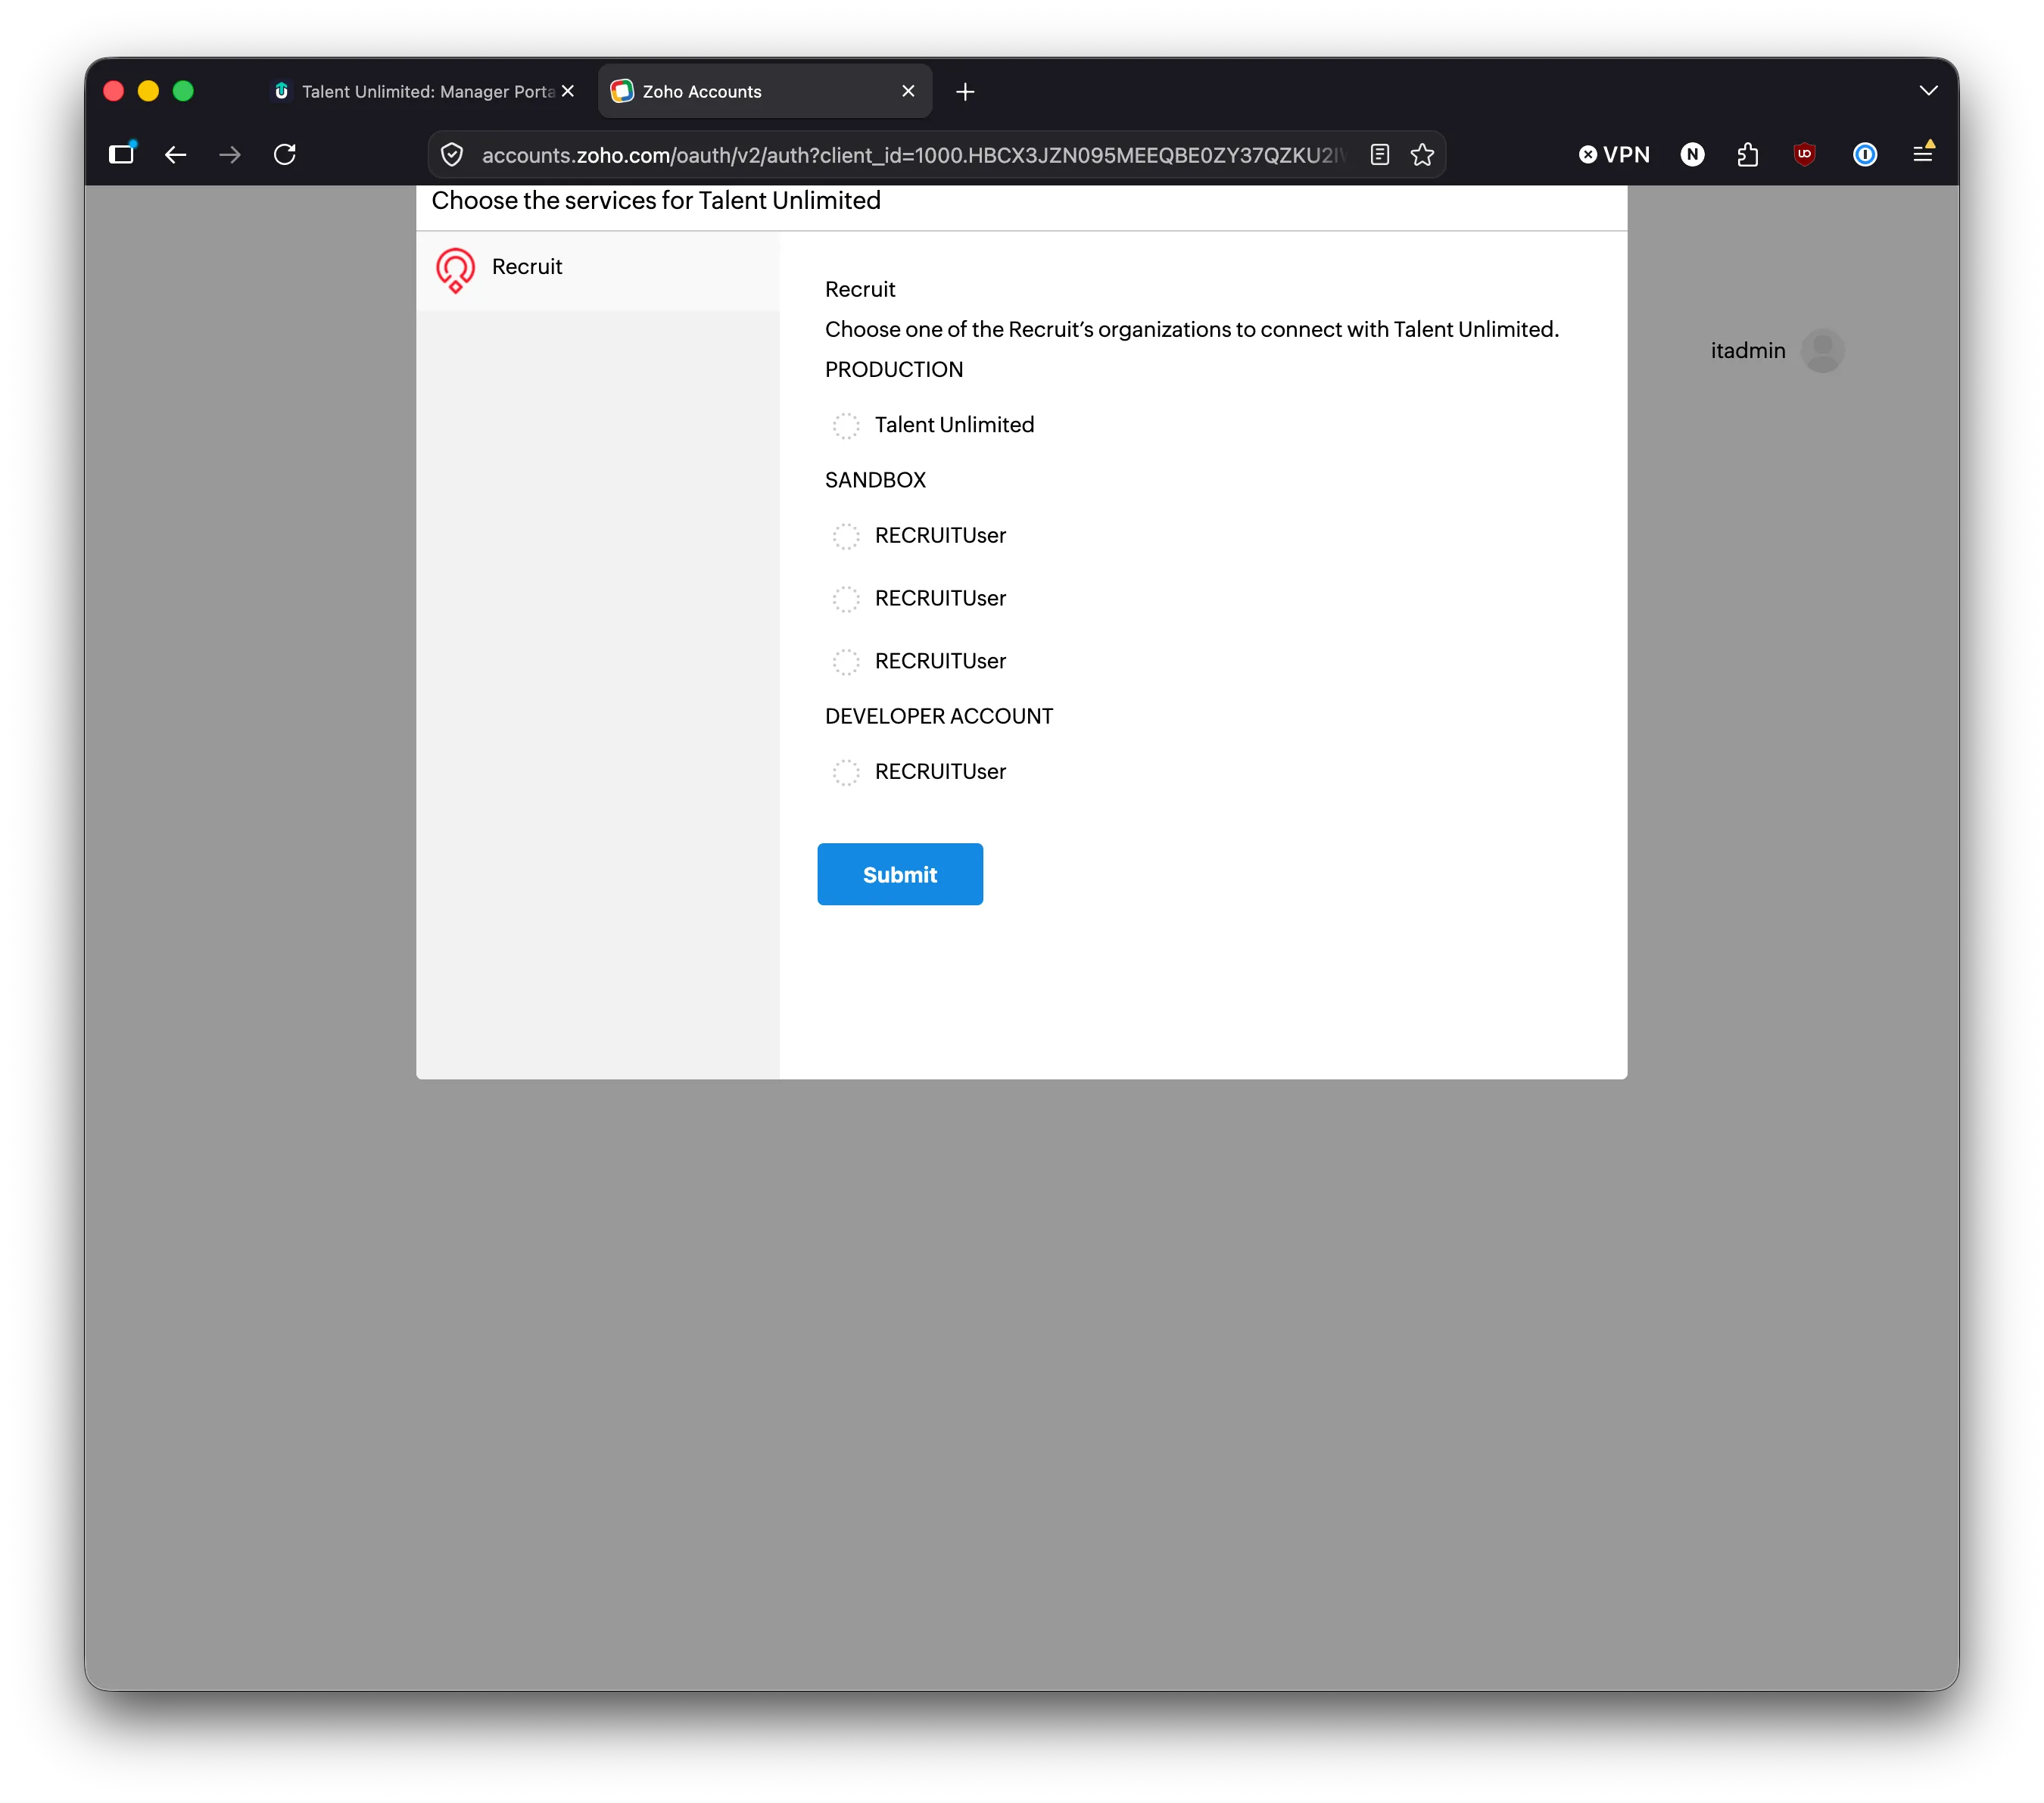Click the tracking protection shield icon

tap(452, 155)
